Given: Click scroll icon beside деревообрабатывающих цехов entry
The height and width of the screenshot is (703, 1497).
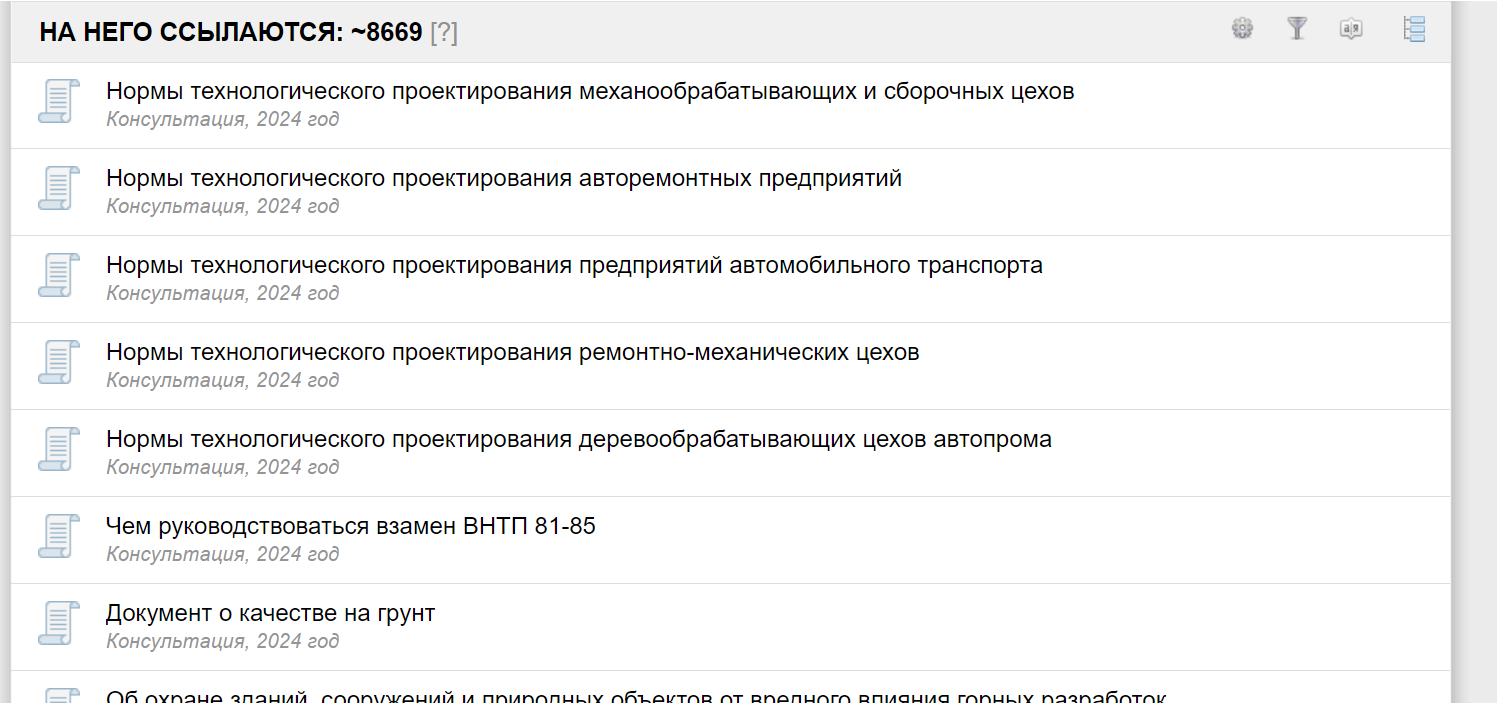Looking at the screenshot, I should click(x=58, y=450).
